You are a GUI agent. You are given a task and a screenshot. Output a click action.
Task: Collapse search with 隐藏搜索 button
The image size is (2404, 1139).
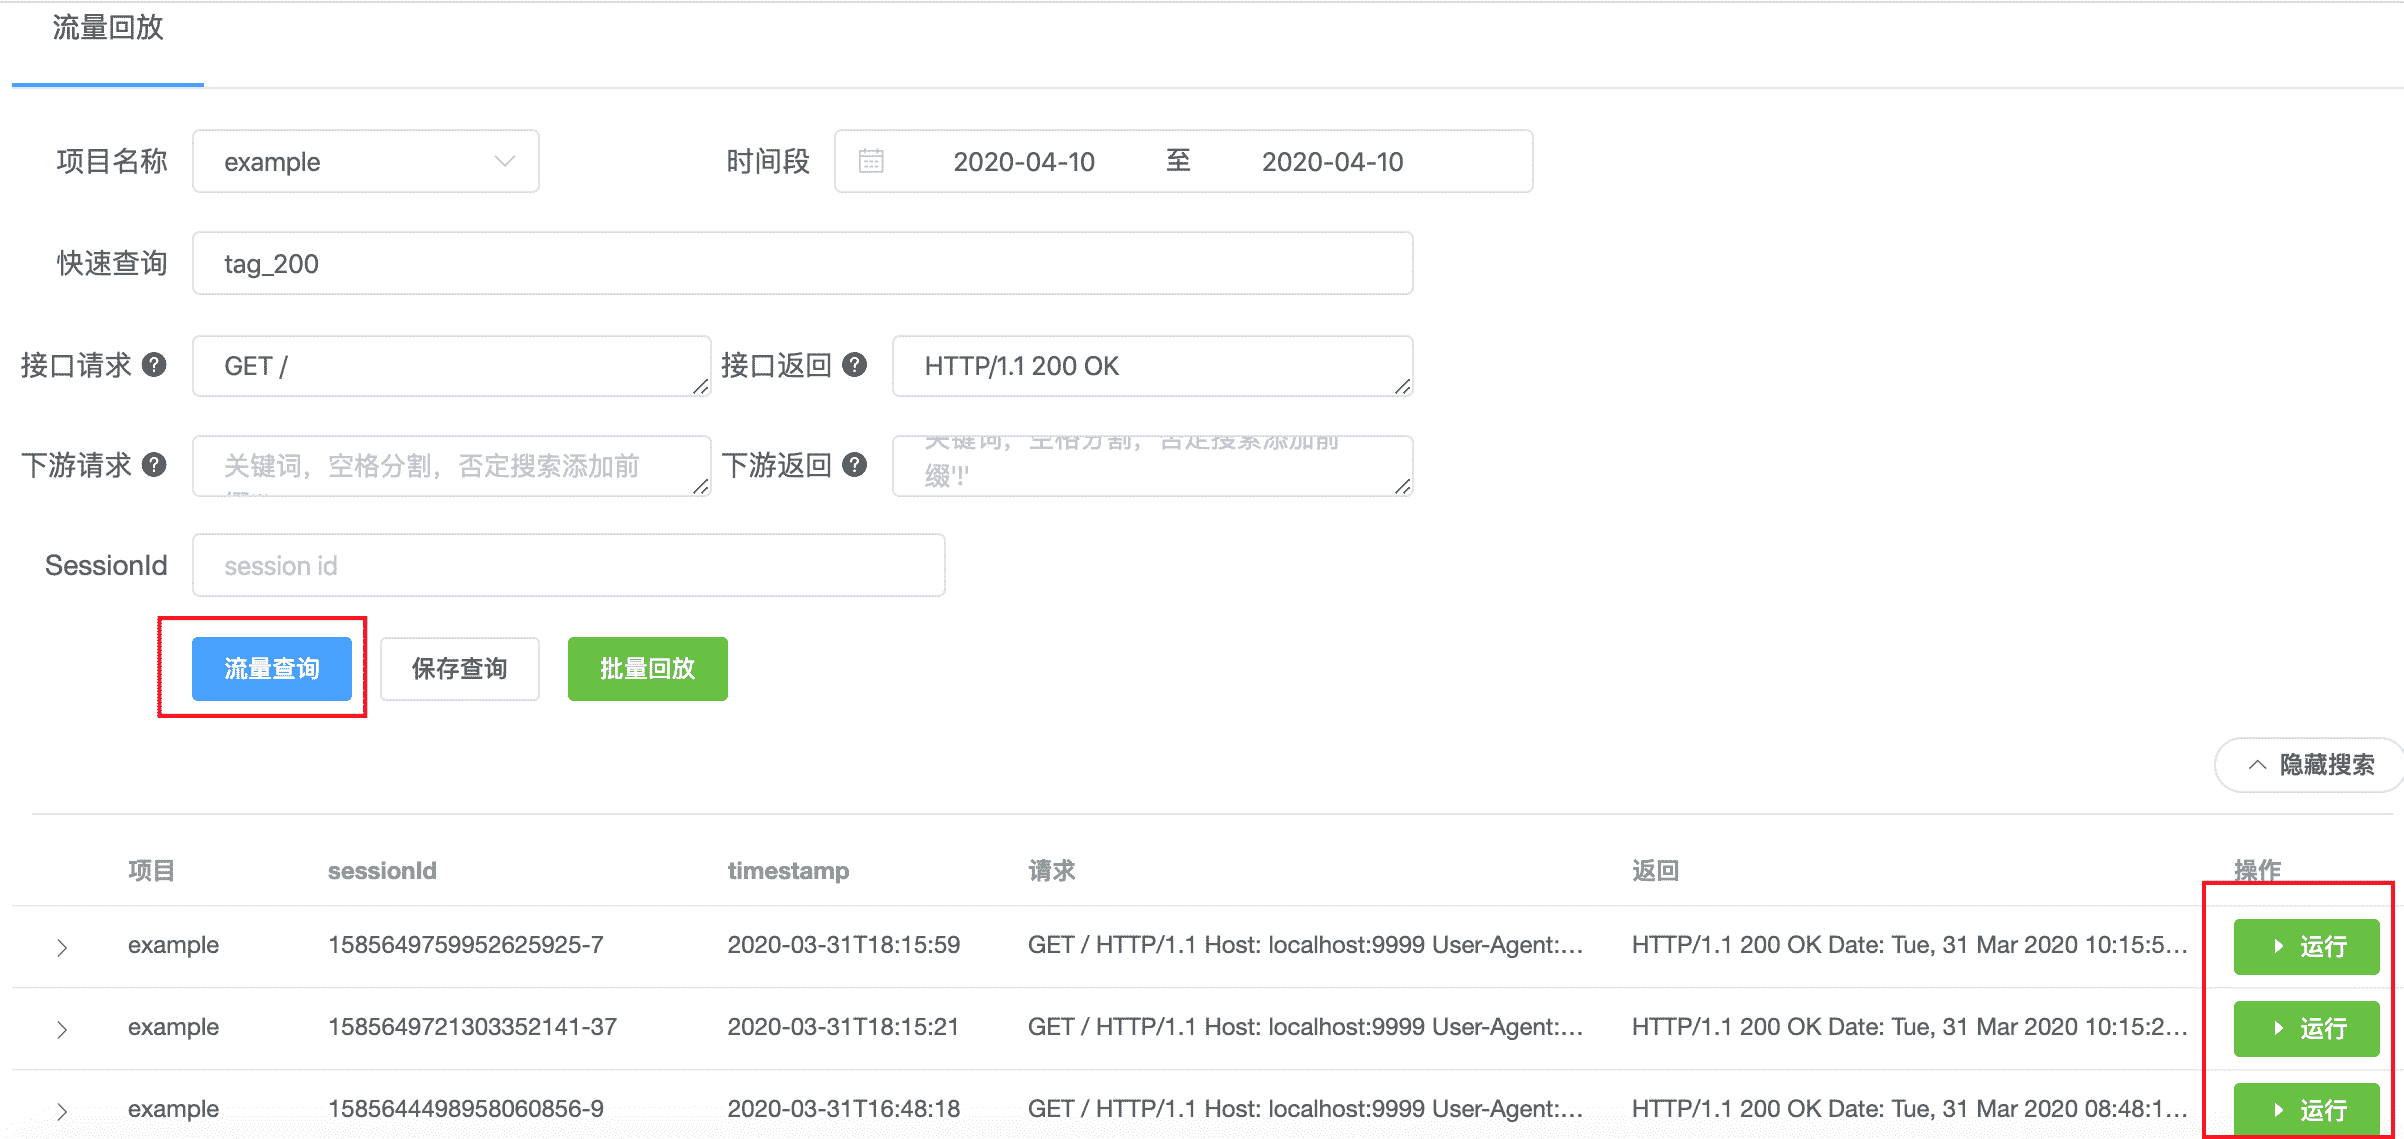2310,765
